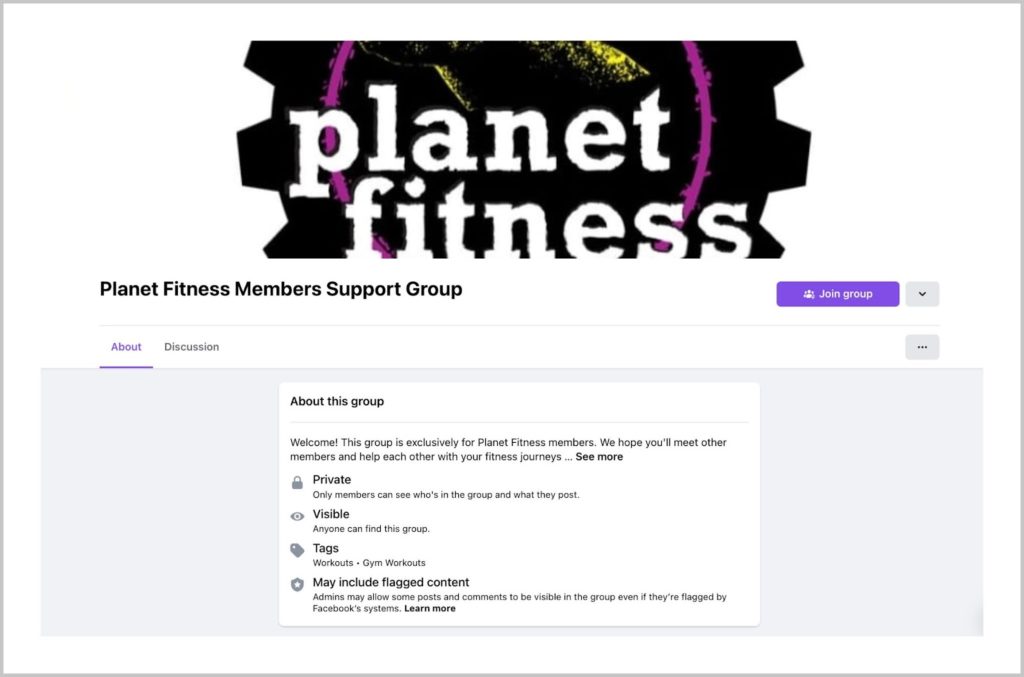The width and height of the screenshot is (1024, 677).
Task: Click the tag icon beside Tags
Action: click(297, 550)
